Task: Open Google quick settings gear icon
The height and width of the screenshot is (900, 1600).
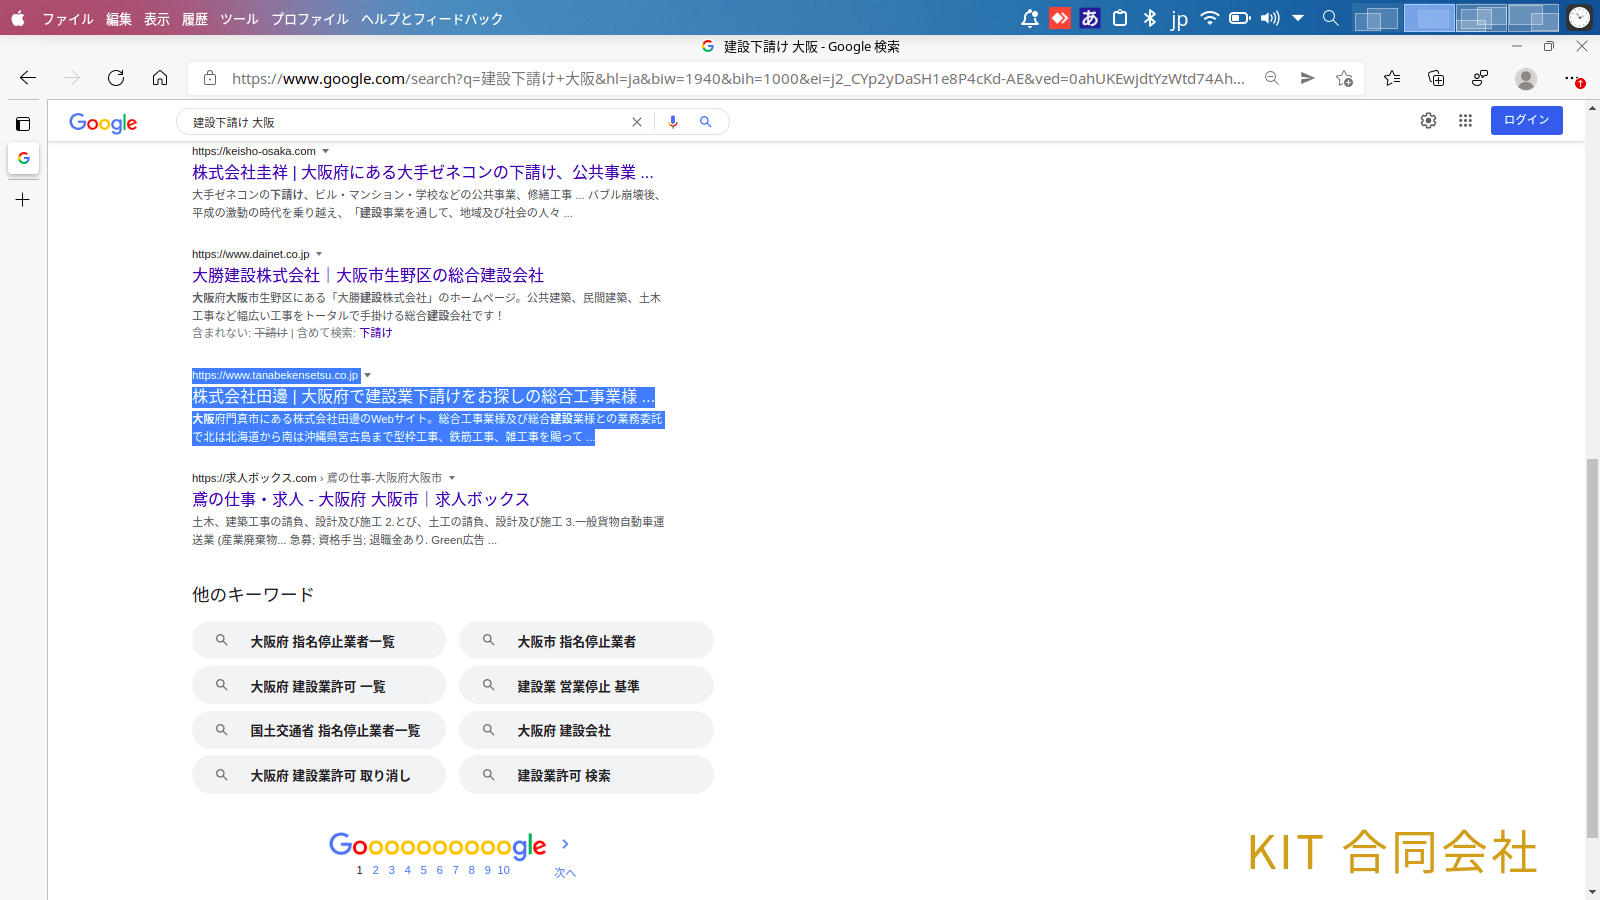Action: 1428,120
